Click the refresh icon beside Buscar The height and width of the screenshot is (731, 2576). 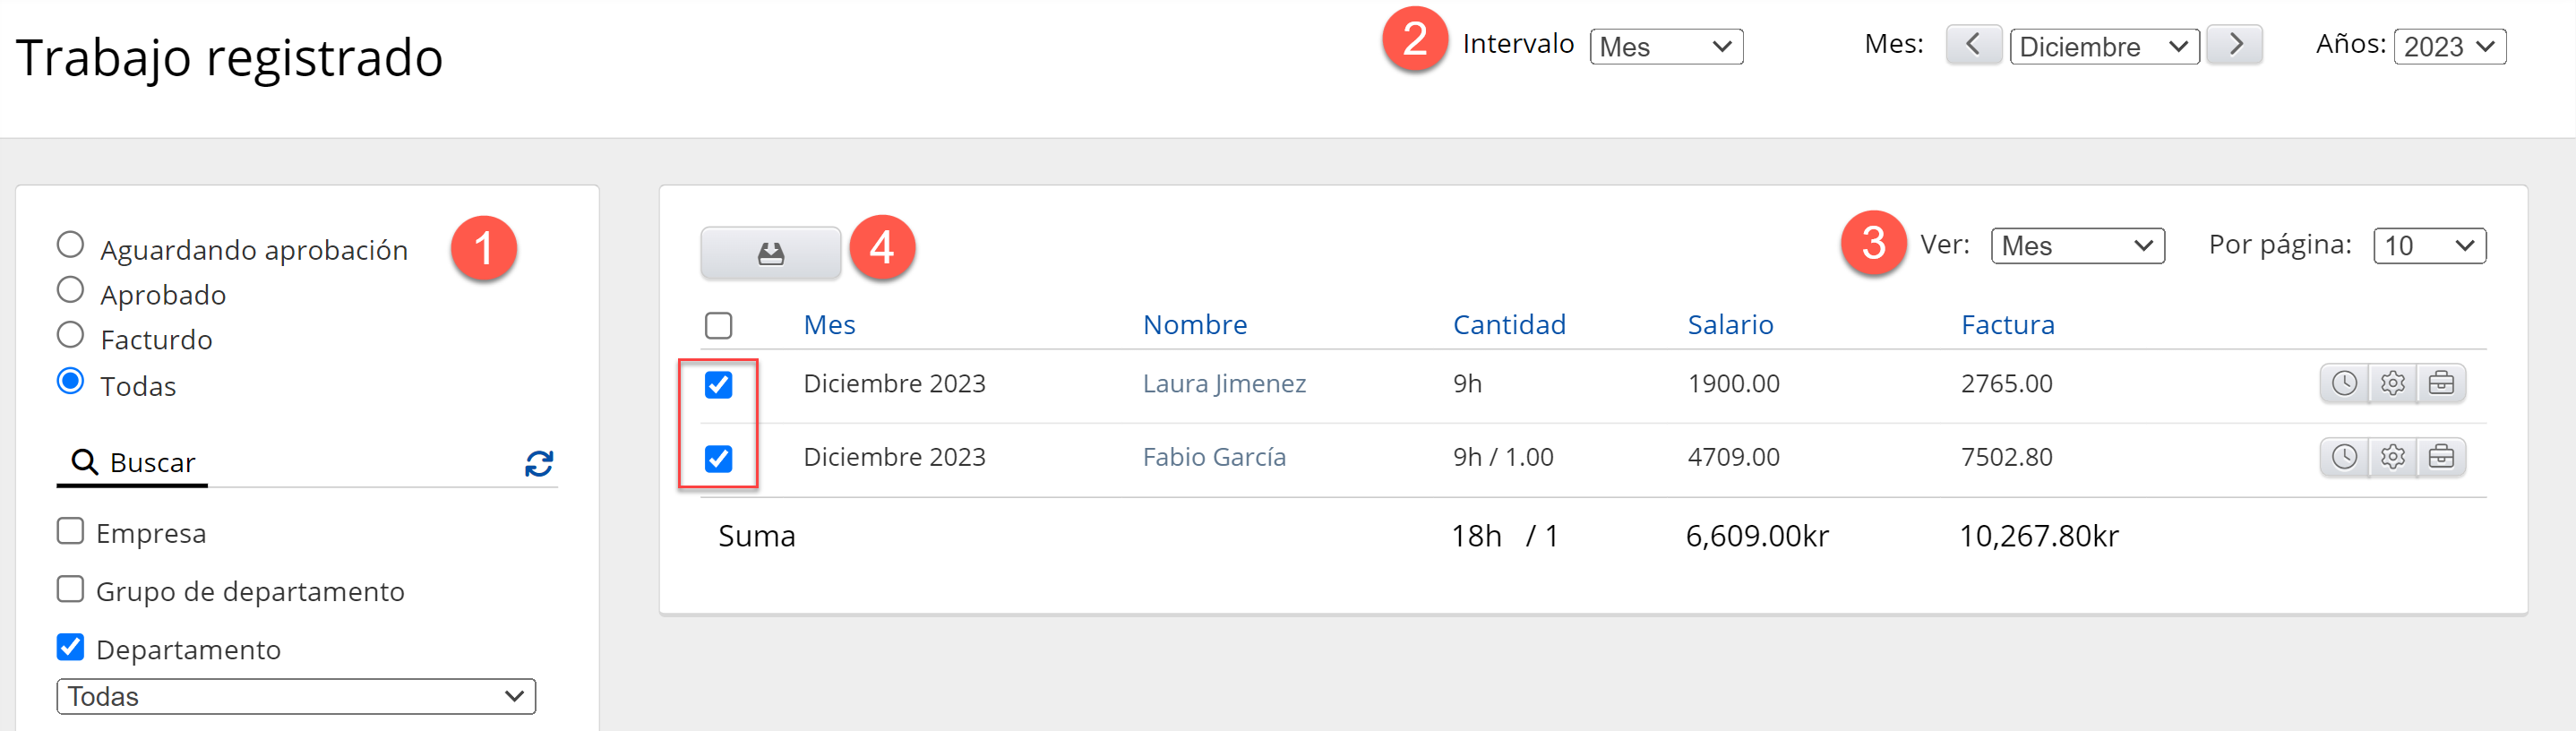tap(539, 463)
